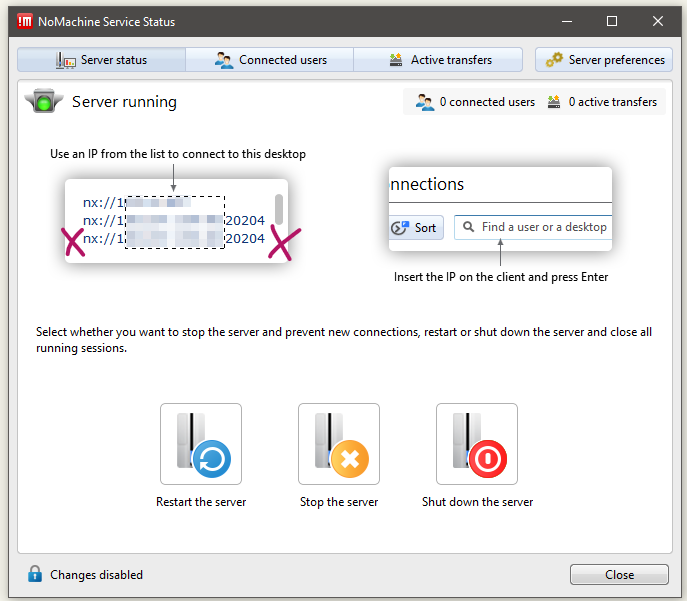This screenshot has width=687, height=601.
Task: Click the Changes disabled lock icon
Action: (x=35, y=574)
